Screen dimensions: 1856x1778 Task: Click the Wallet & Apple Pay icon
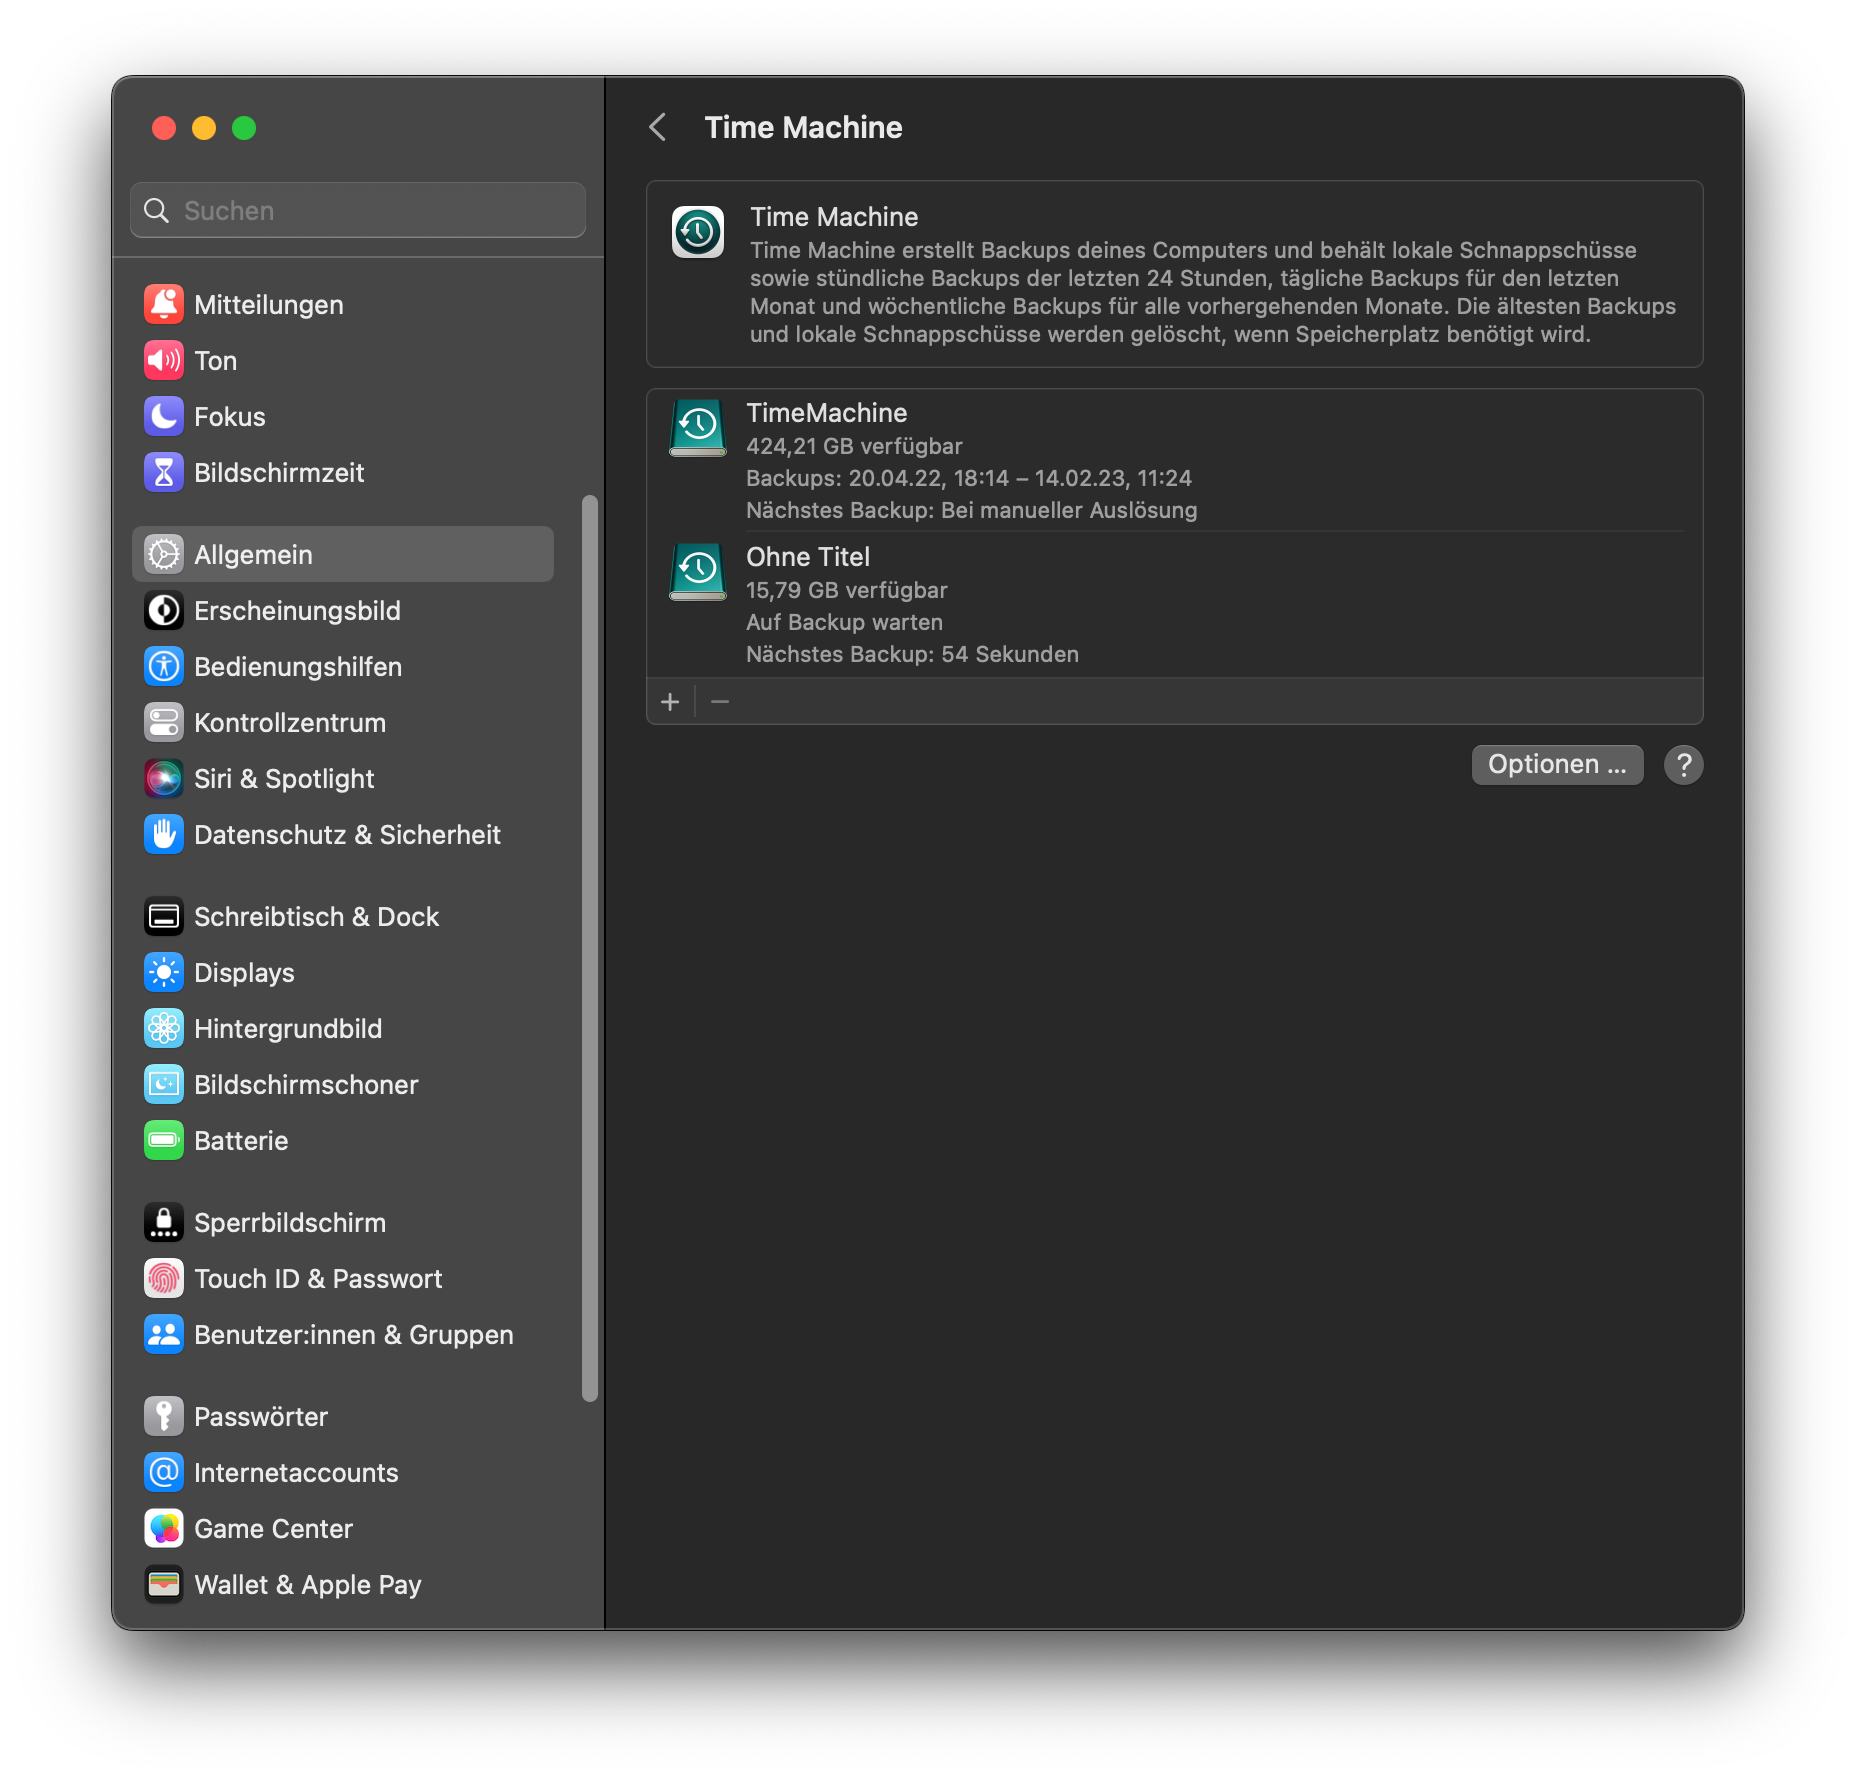pos(164,1585)
